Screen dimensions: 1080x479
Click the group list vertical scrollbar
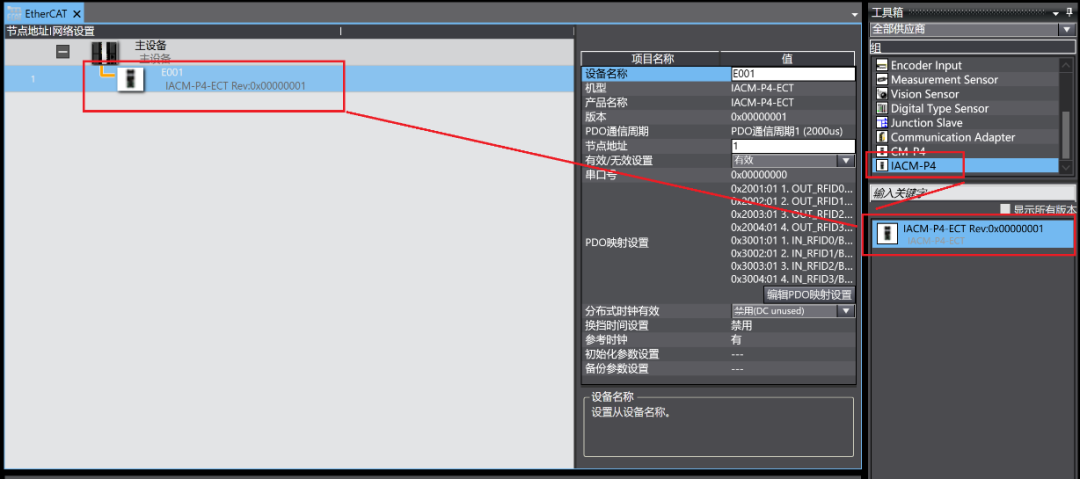pos(1066,115)
